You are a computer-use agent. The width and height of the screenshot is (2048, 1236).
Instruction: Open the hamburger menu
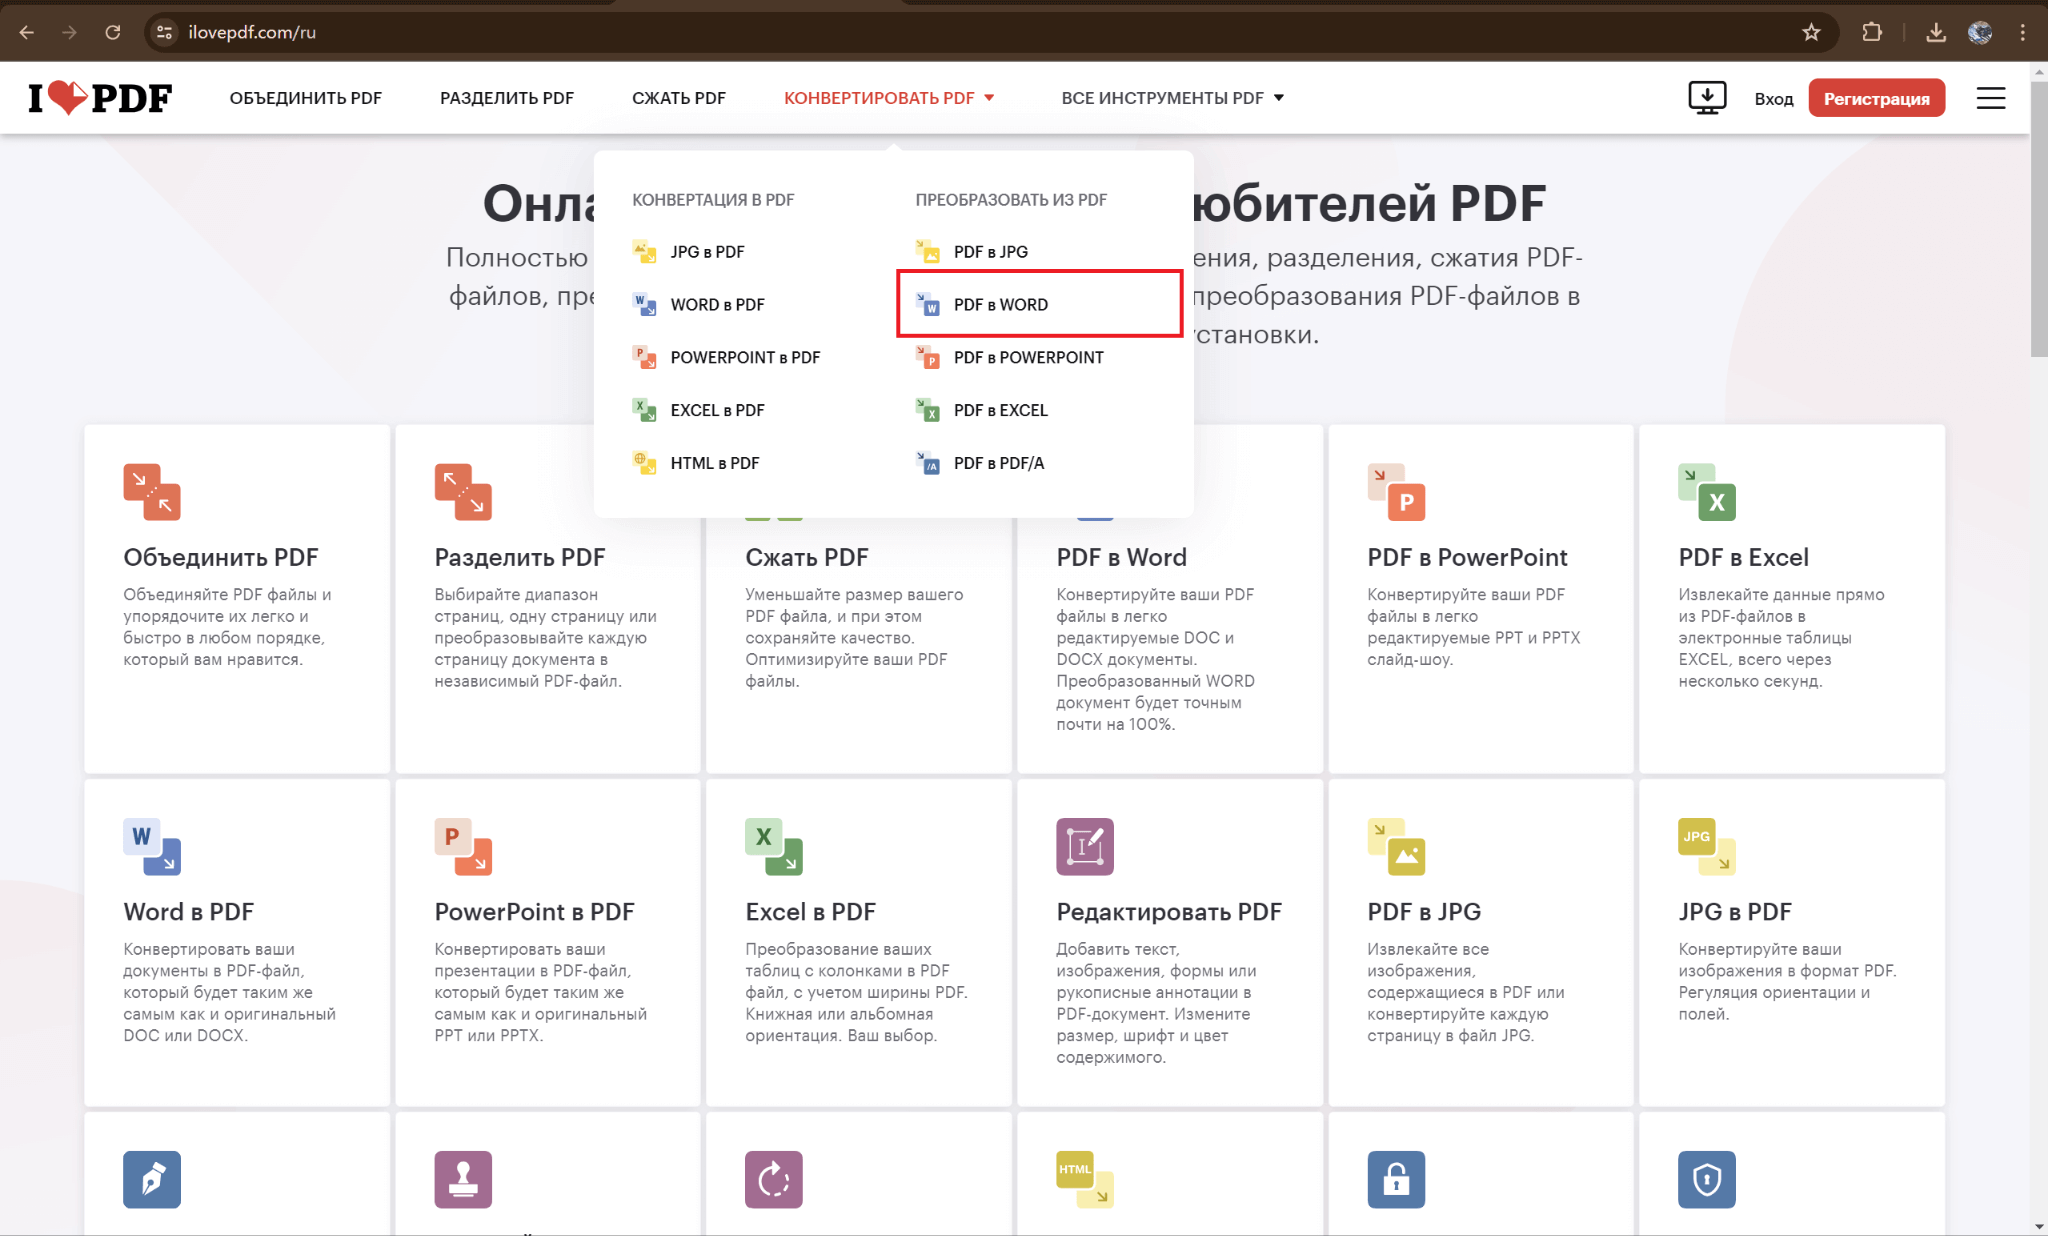[x=1990, y=97]
